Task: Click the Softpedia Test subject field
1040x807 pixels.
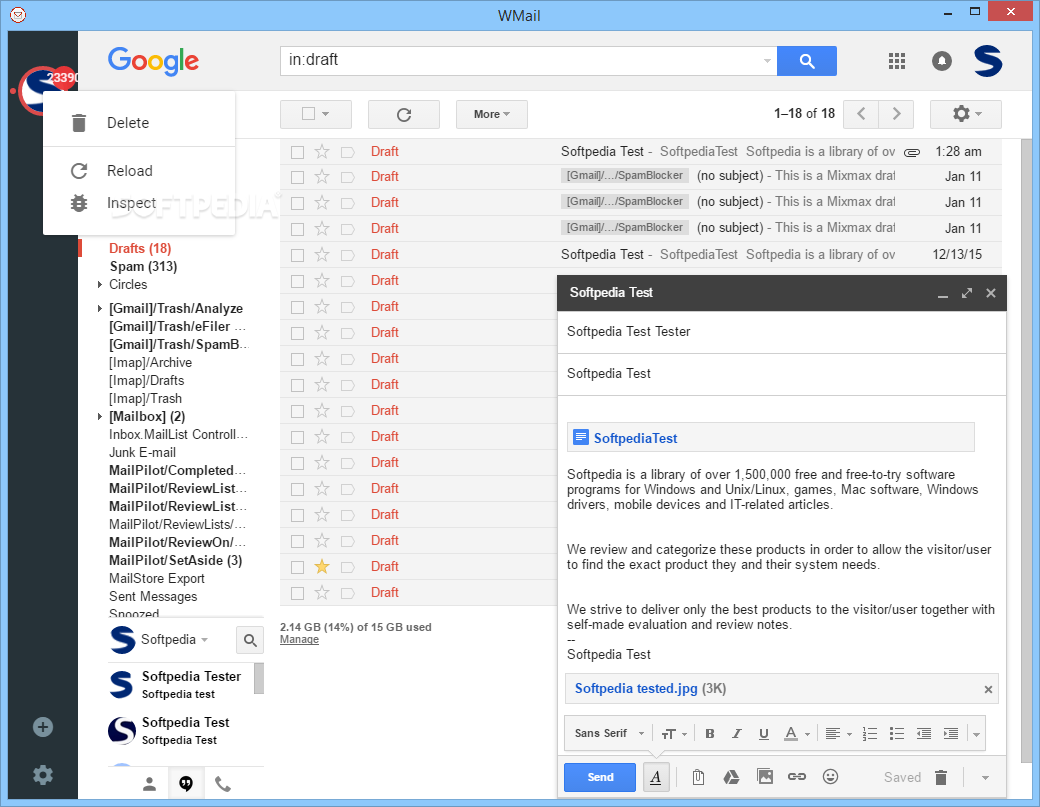Action: tap(781, 374)
